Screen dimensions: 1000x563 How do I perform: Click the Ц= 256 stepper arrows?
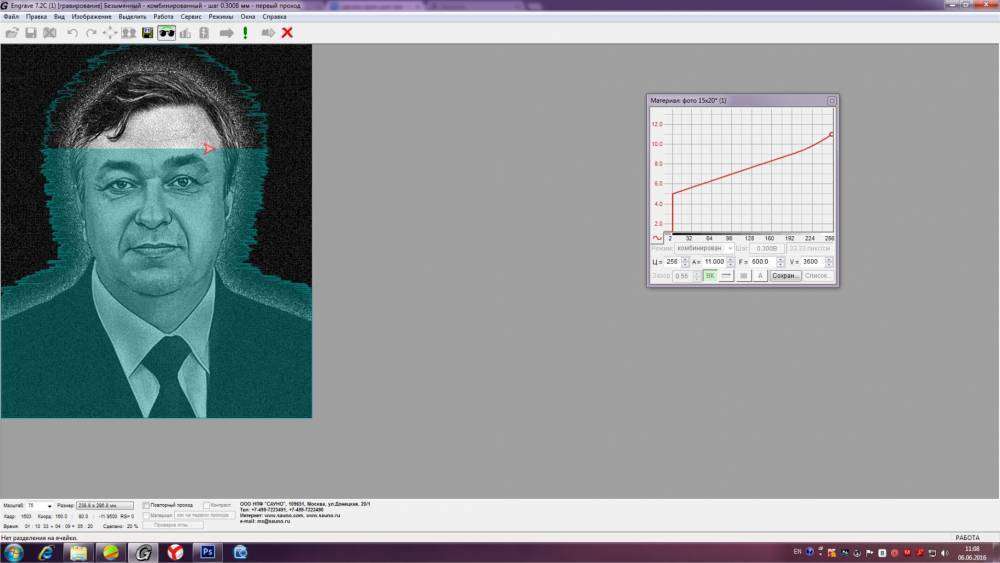[x=685, y=261]
